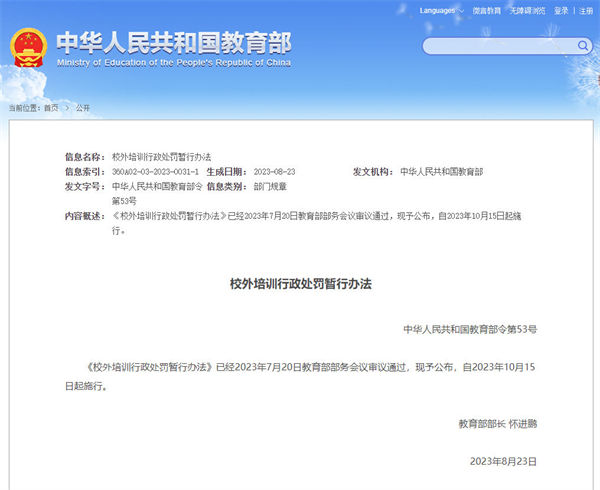The width and height of the screenshot is (600, 490).
Task: Open the Languages dropdown
Action: (441, 11)
